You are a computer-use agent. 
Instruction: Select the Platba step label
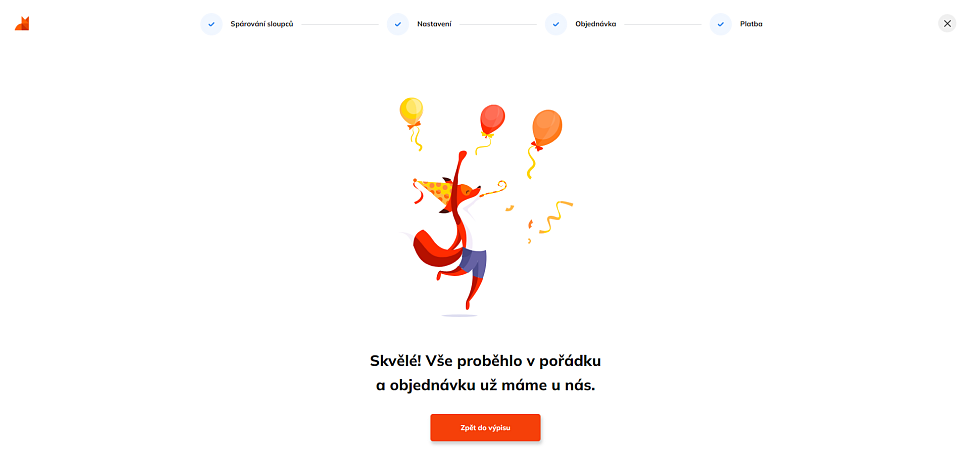coord(751,24)
